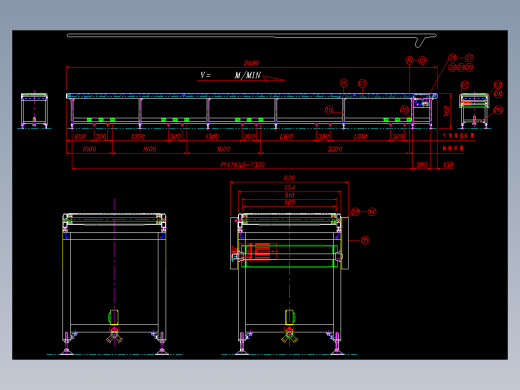
Task: Select the green drive roller outline
Action: tap(289, 256)
